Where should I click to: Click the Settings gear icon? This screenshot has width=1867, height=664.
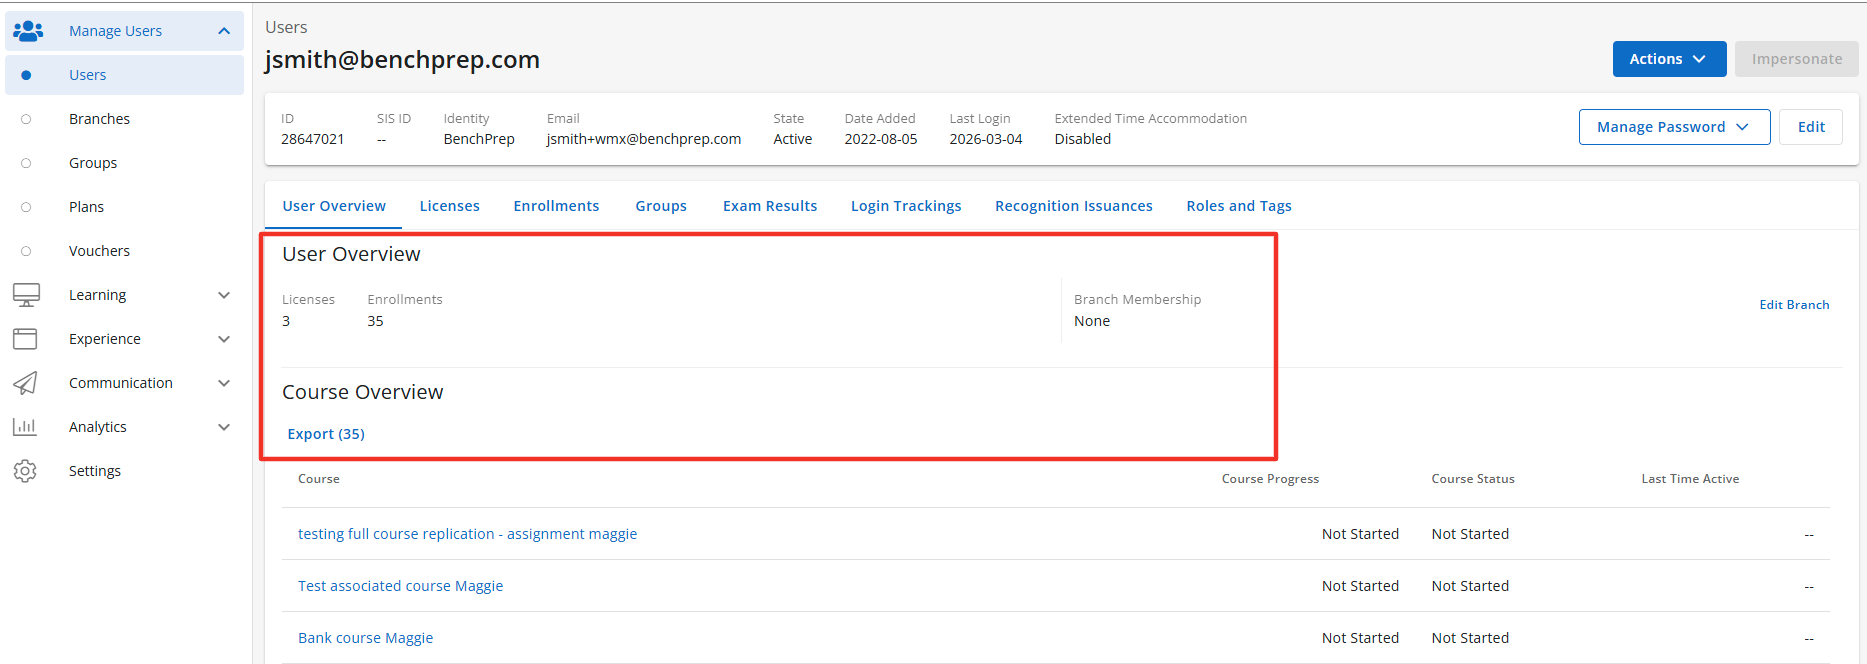click(25, 471)
